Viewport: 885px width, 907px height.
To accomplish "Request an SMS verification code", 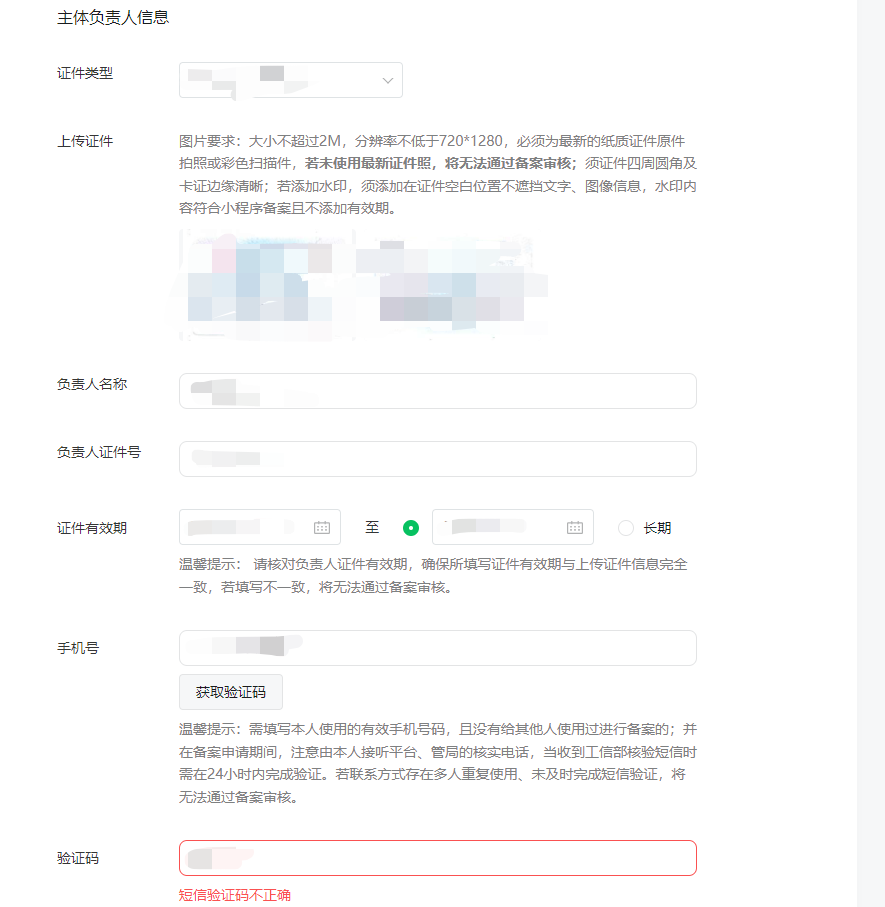I will (231, 691).
